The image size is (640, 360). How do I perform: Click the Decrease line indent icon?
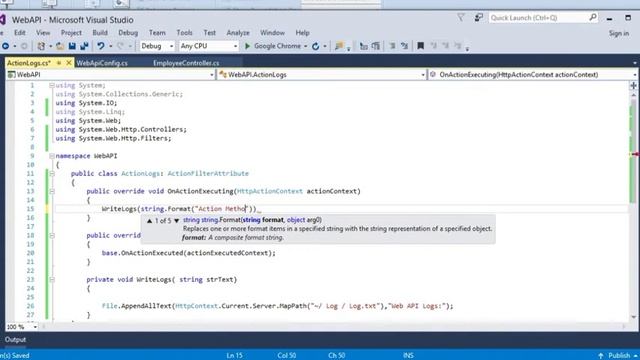coord(363,46)
